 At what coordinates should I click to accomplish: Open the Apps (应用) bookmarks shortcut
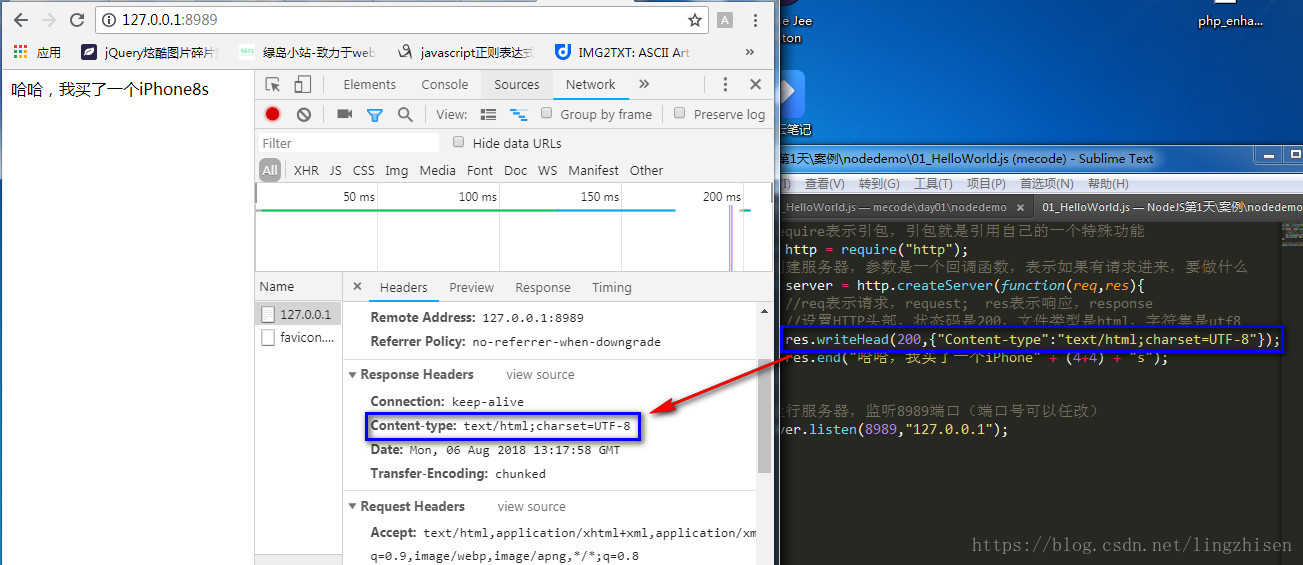click(x=38, y=52)
